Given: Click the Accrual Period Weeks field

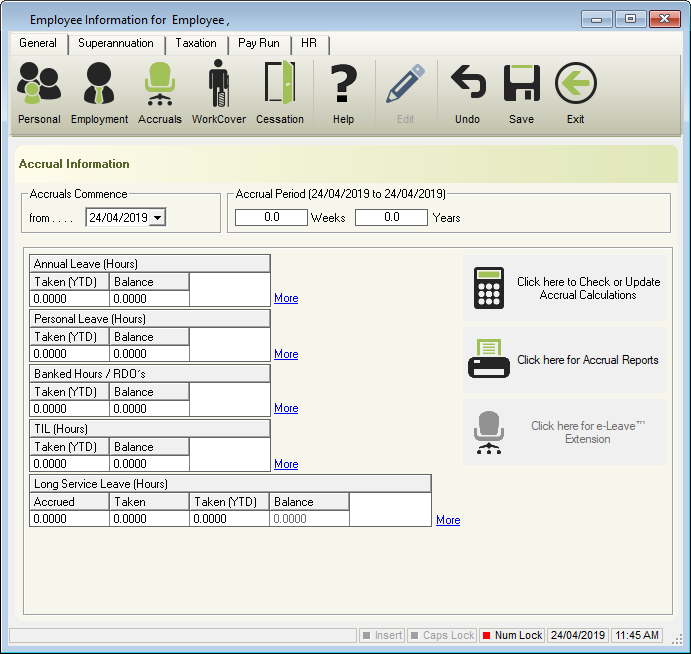Looking at the screenshot, I should 271,217.
